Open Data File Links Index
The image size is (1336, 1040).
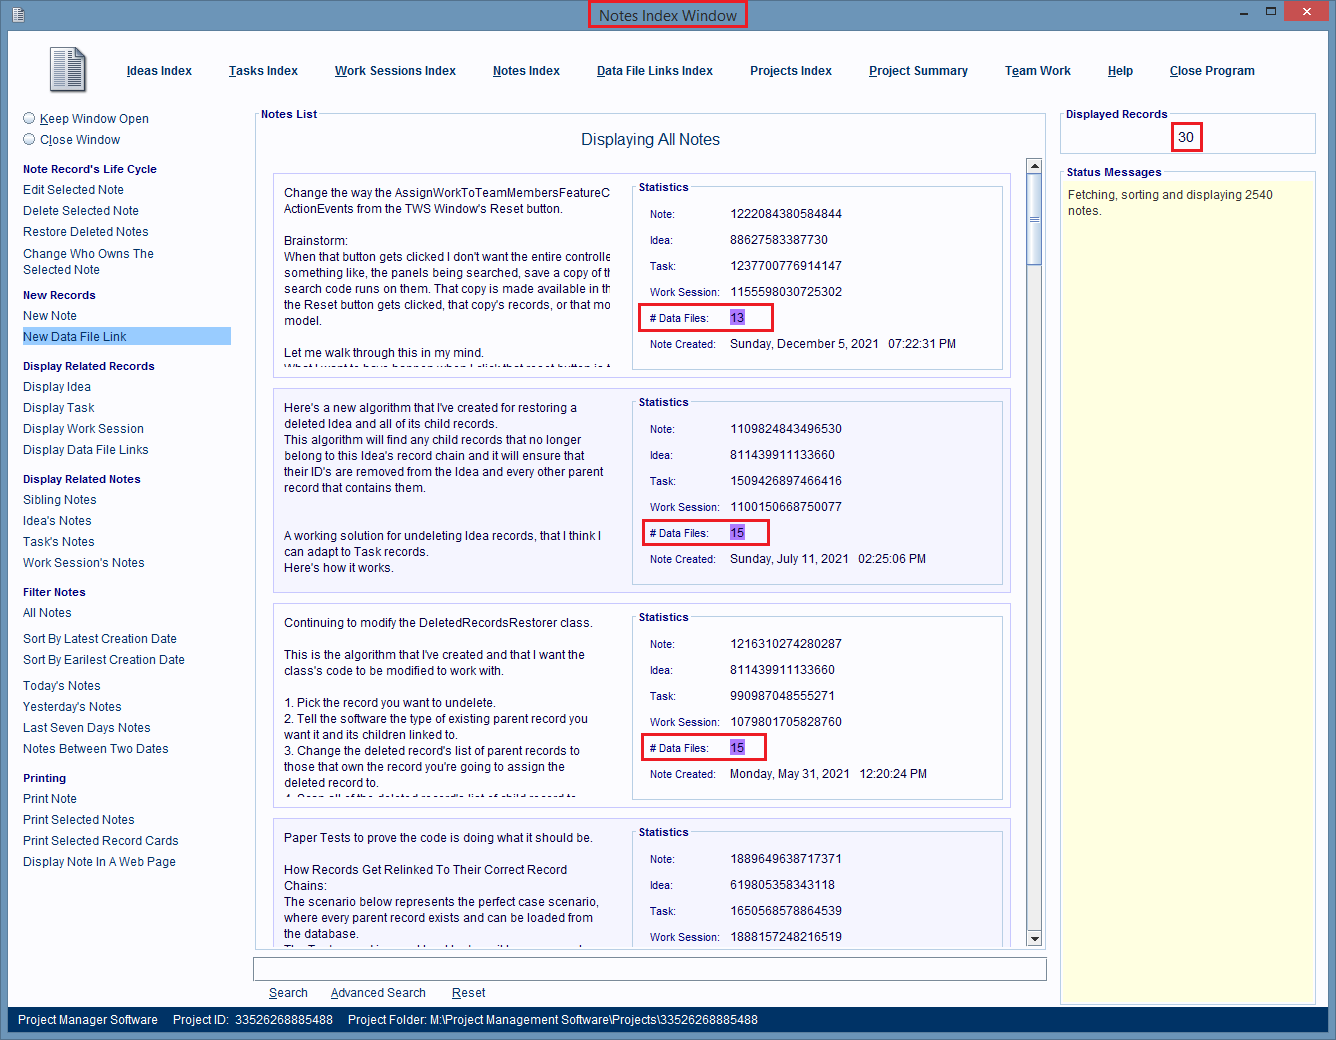tap(655, 71)
